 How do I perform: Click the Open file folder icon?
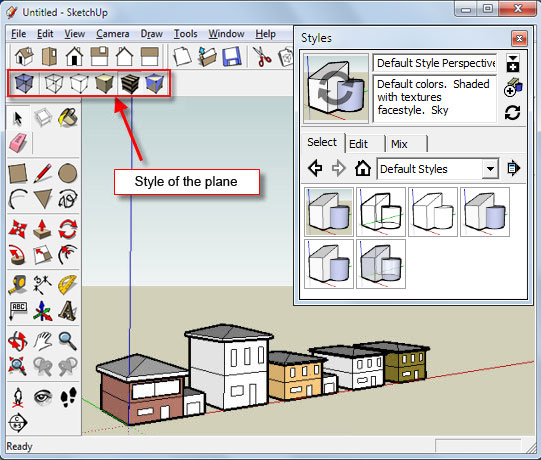(x=207, y=56)
